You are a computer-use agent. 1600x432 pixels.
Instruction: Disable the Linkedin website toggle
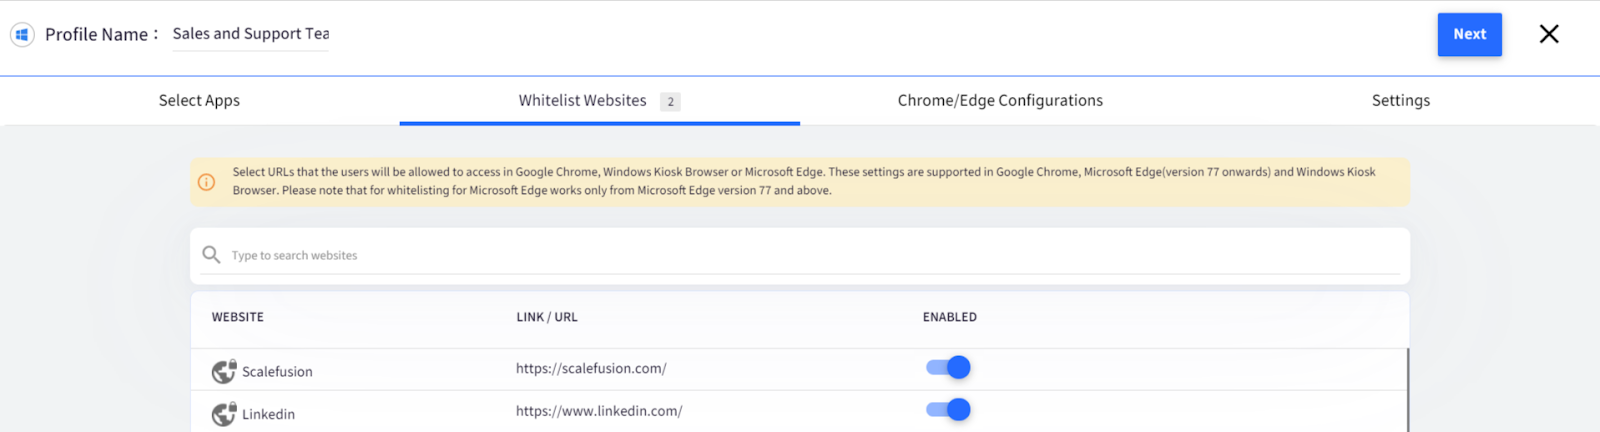coord(948,410)
